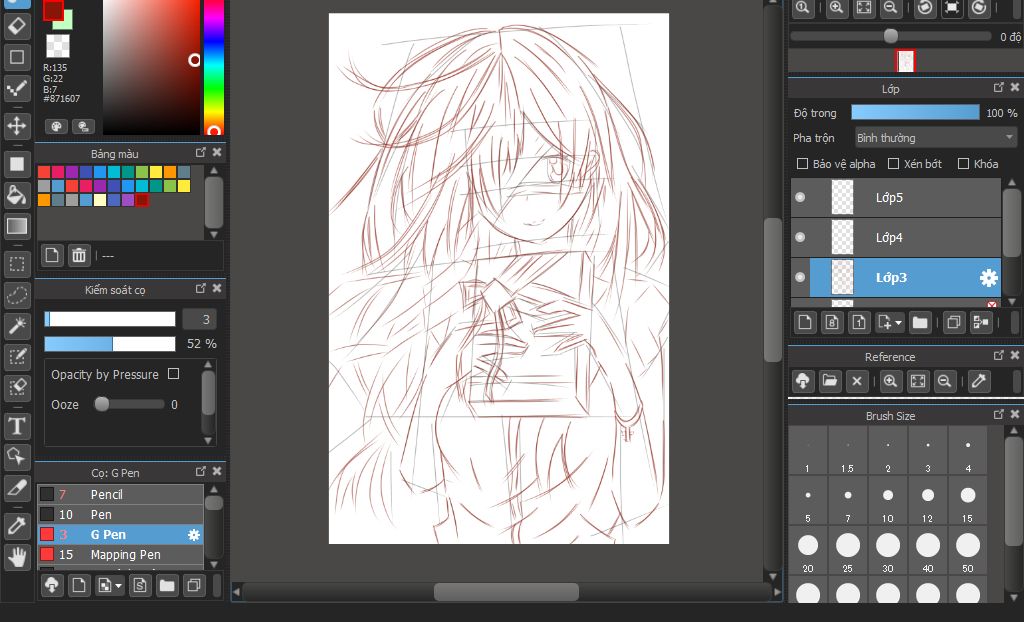
Task: Select the Lasso tool
Action: coord(17,295)
